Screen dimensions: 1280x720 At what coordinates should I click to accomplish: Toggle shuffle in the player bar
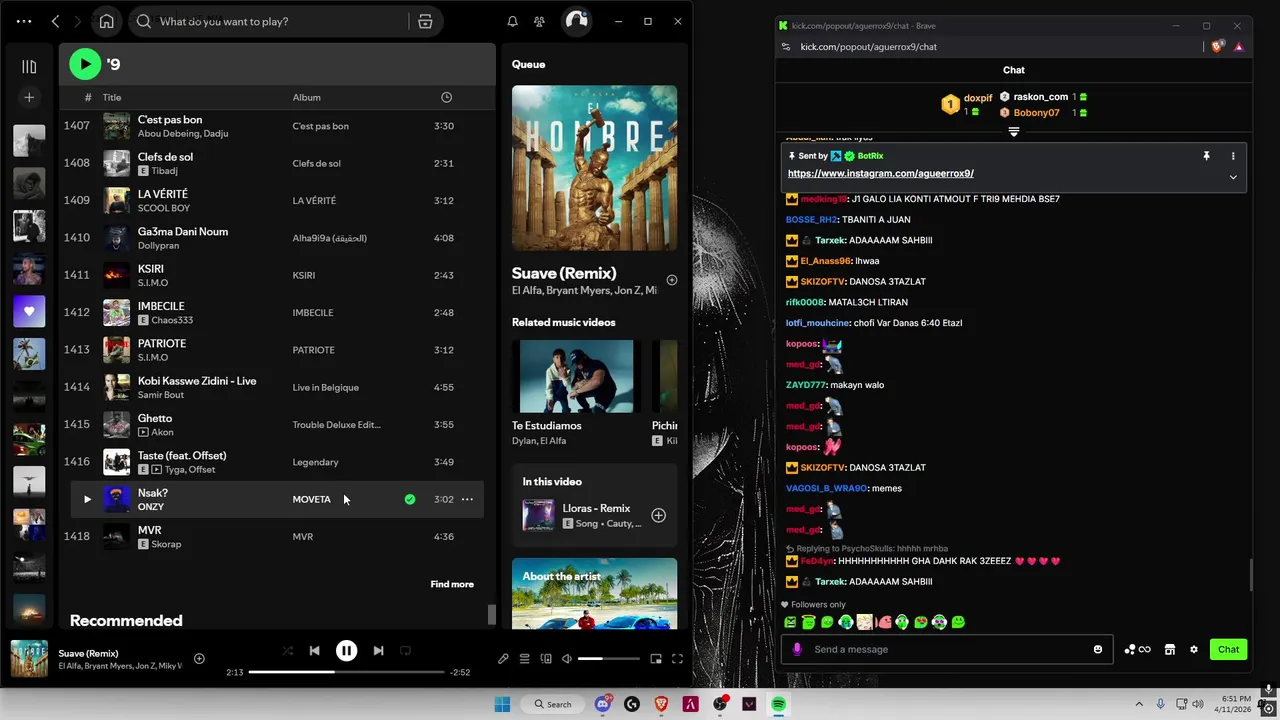click(287, 651)
